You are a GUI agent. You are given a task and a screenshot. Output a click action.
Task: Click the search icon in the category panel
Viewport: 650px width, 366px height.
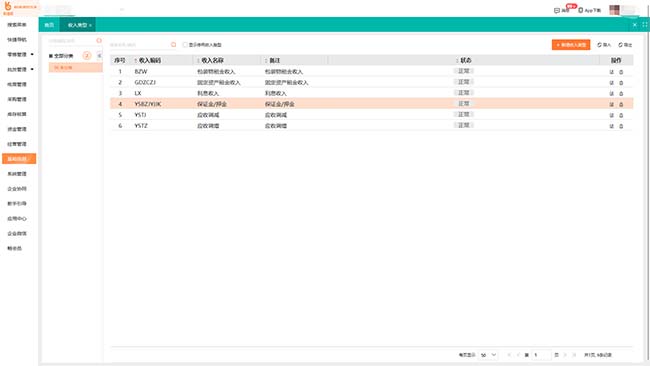coord(99,41)
